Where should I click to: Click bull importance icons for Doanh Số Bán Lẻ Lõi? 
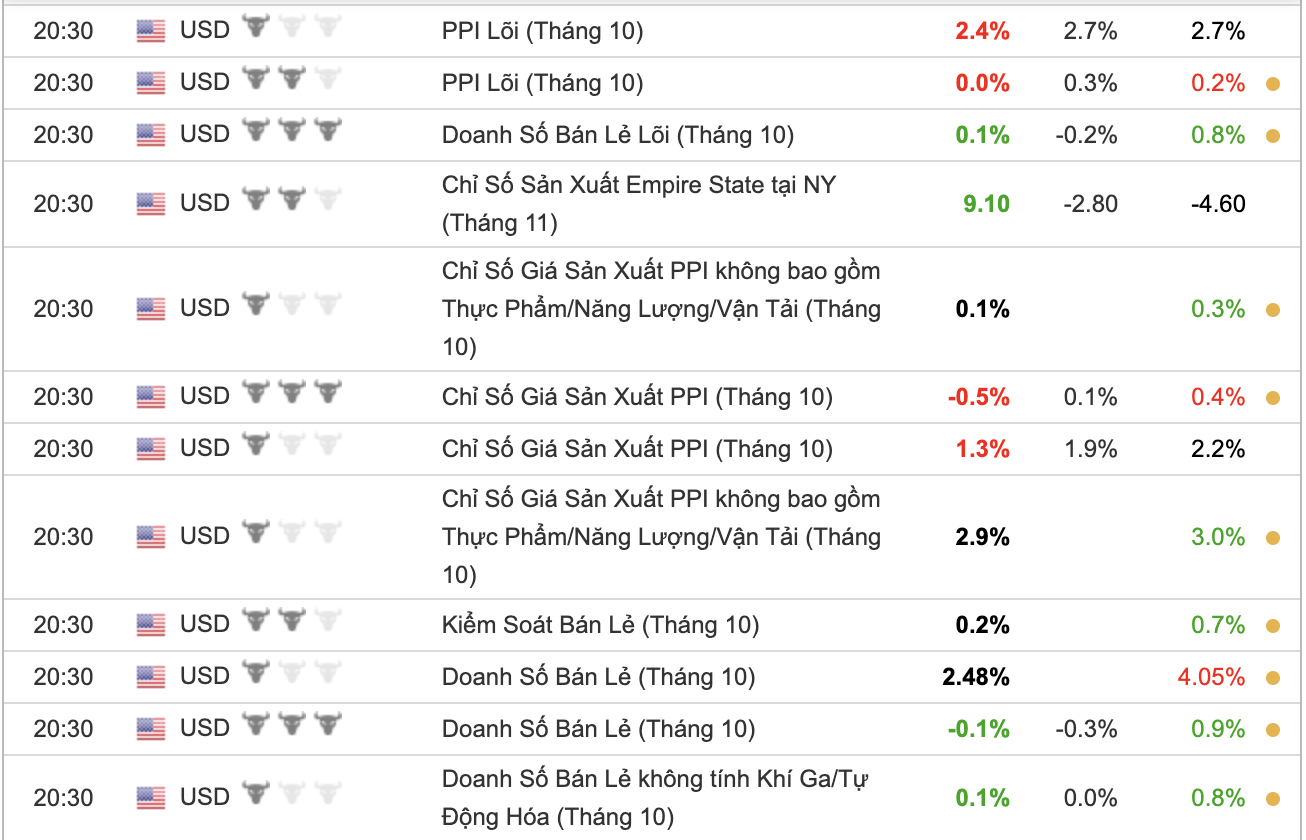pos(292,132)
